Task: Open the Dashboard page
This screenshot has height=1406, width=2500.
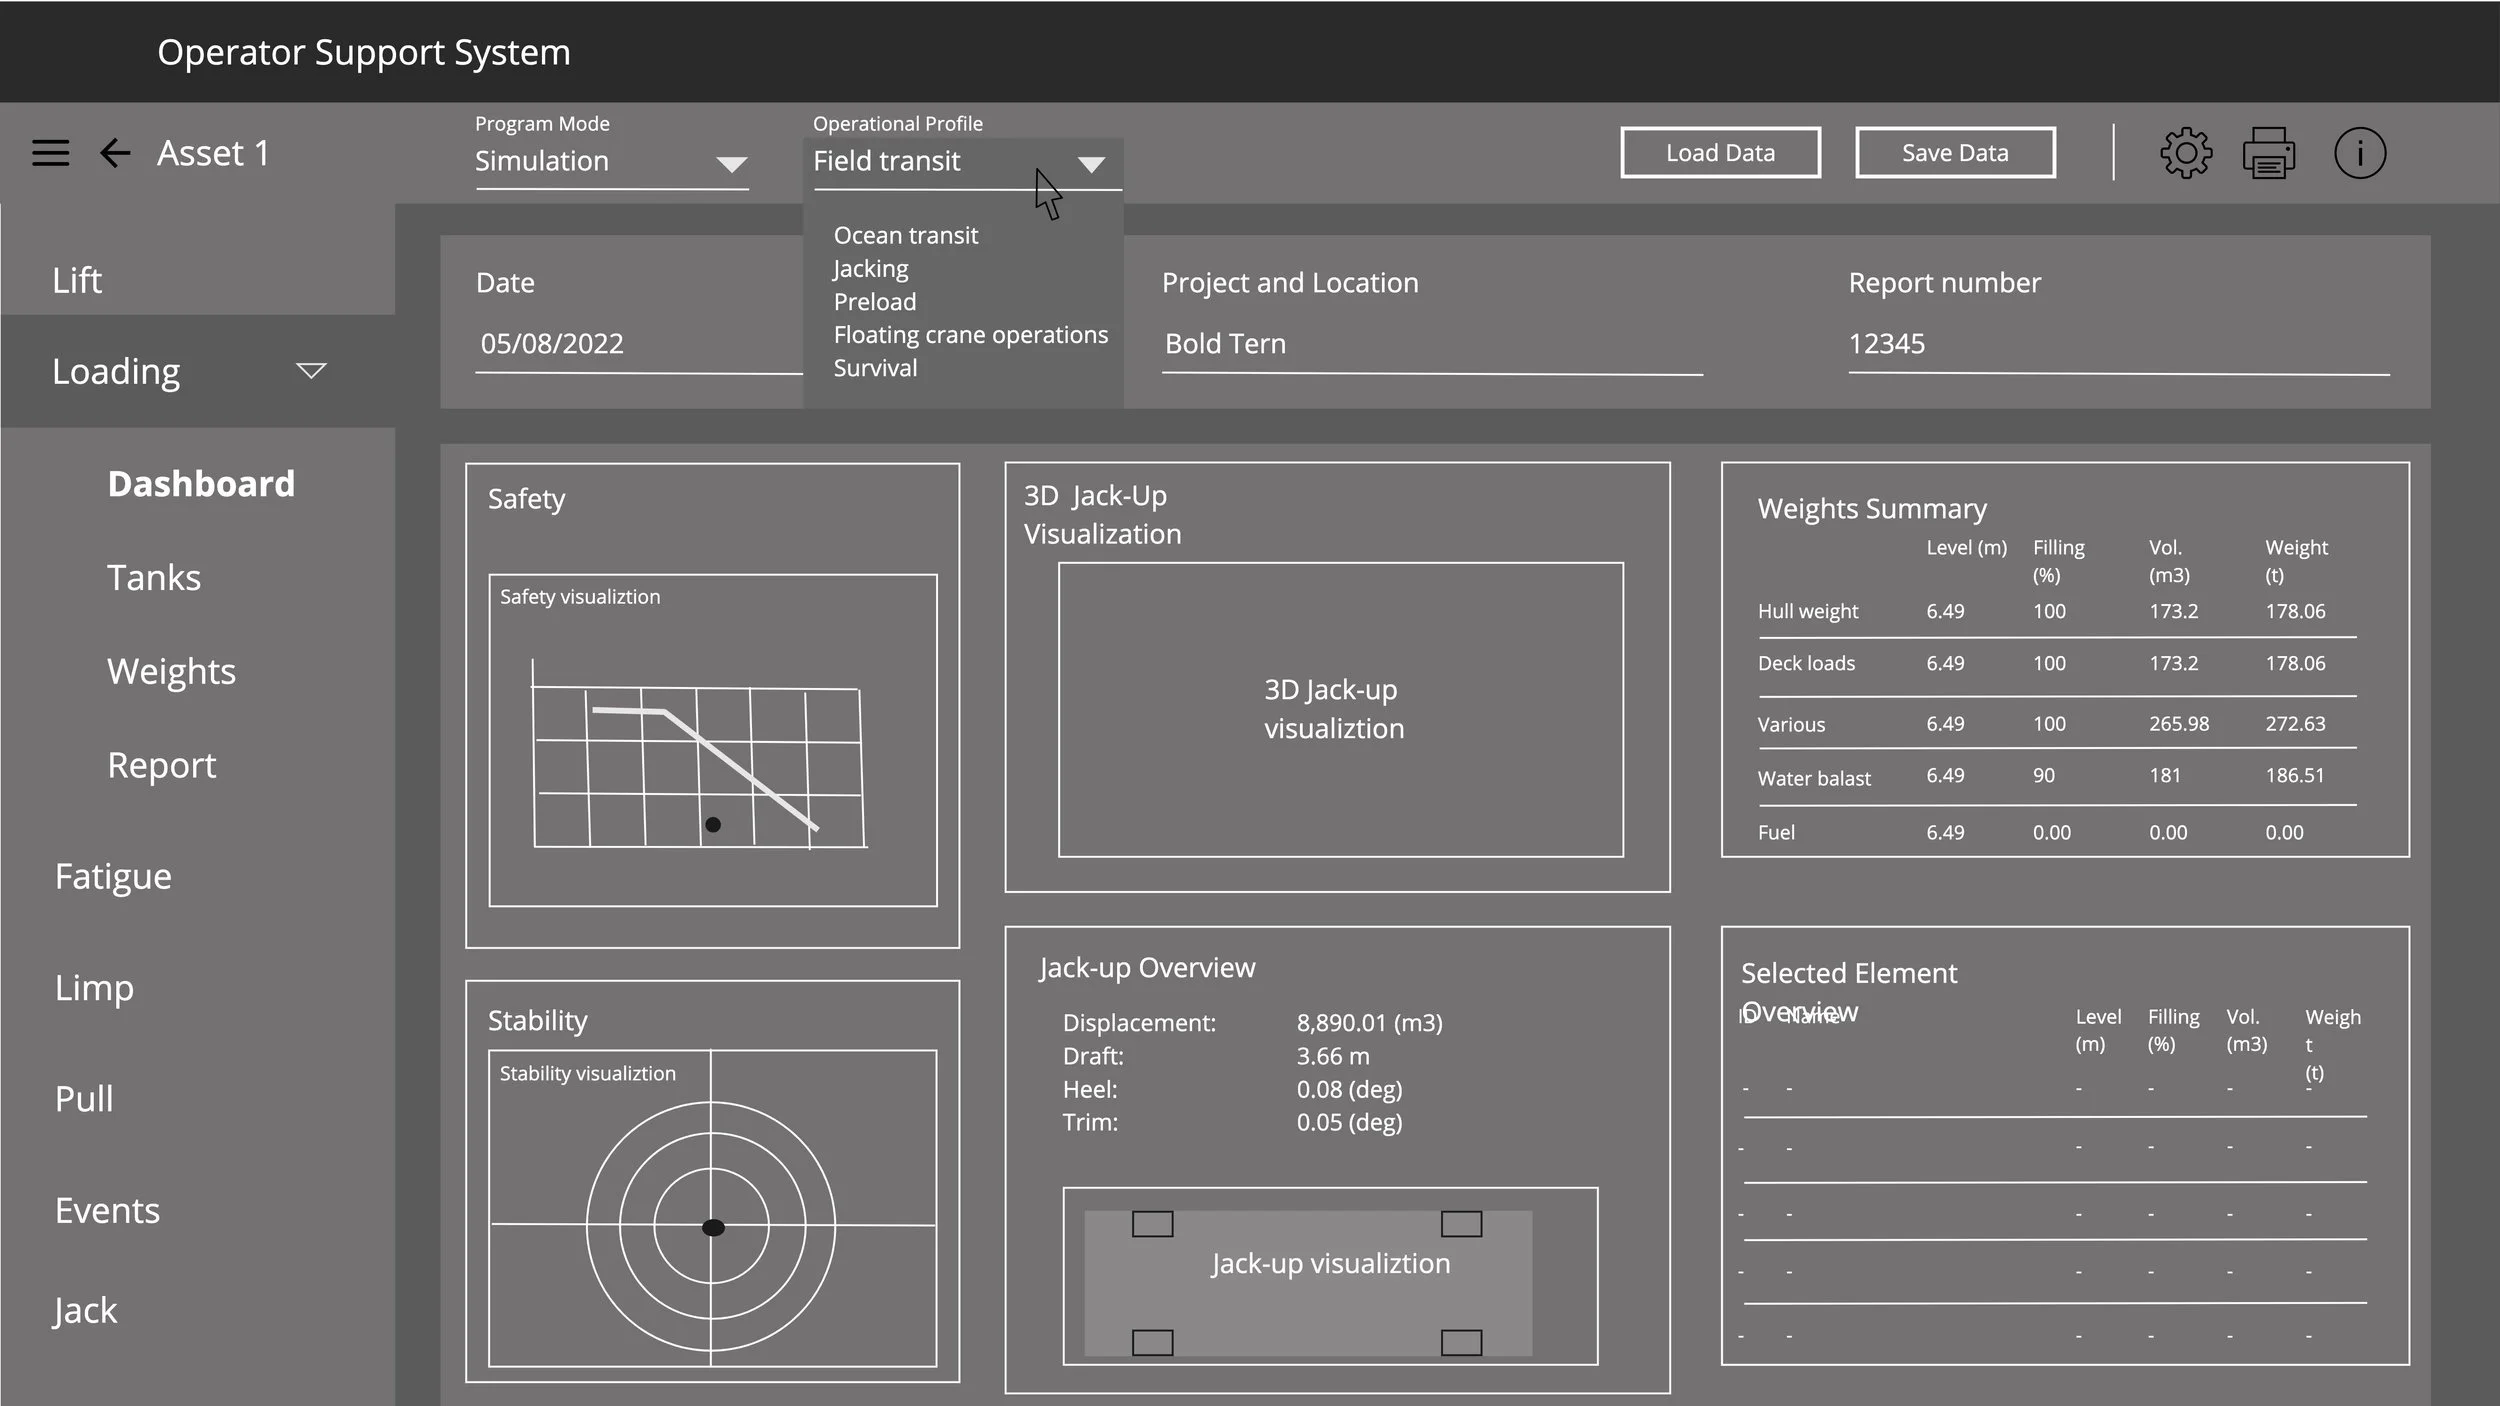Action: [x=201, y=484]
